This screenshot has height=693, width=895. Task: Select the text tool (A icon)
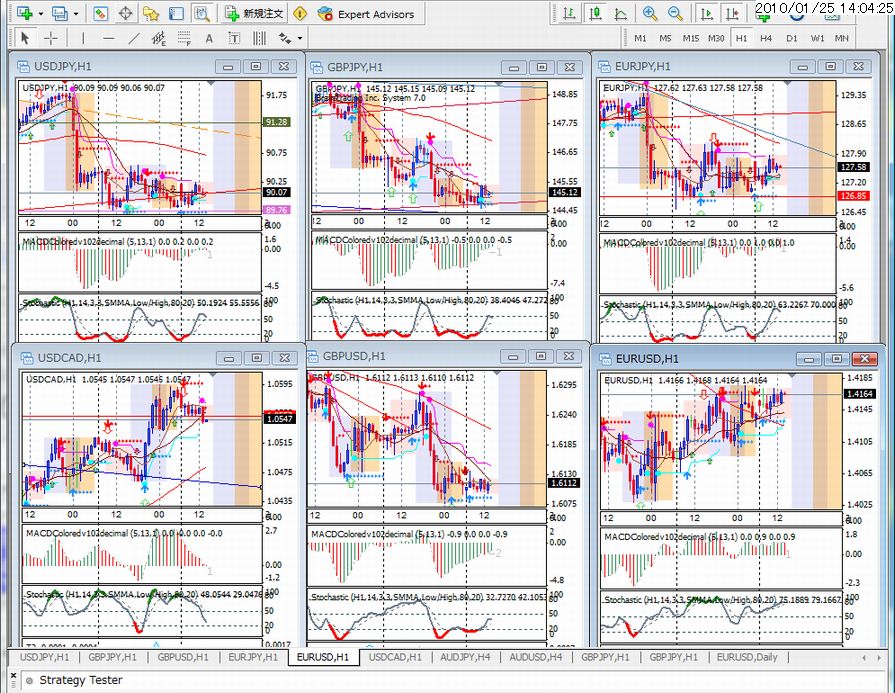tap(209, 38)
